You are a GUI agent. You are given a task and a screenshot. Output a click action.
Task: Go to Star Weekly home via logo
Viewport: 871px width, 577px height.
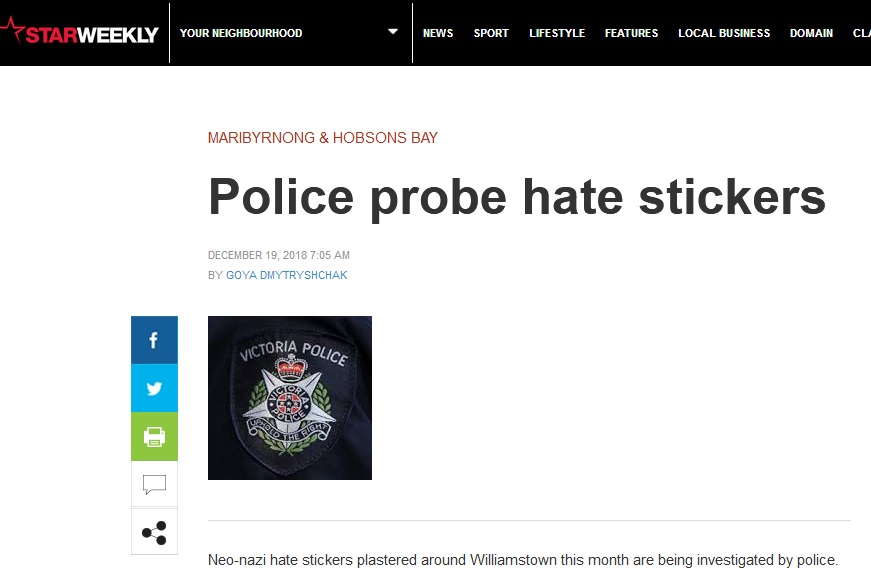coord(79,32)
